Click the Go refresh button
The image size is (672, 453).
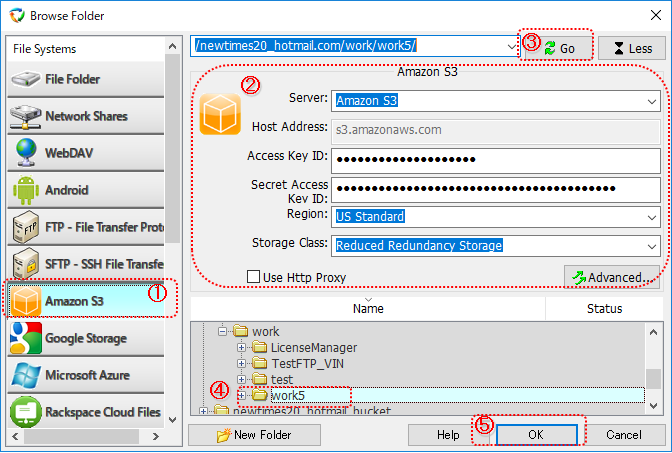[x=558, y=48]
